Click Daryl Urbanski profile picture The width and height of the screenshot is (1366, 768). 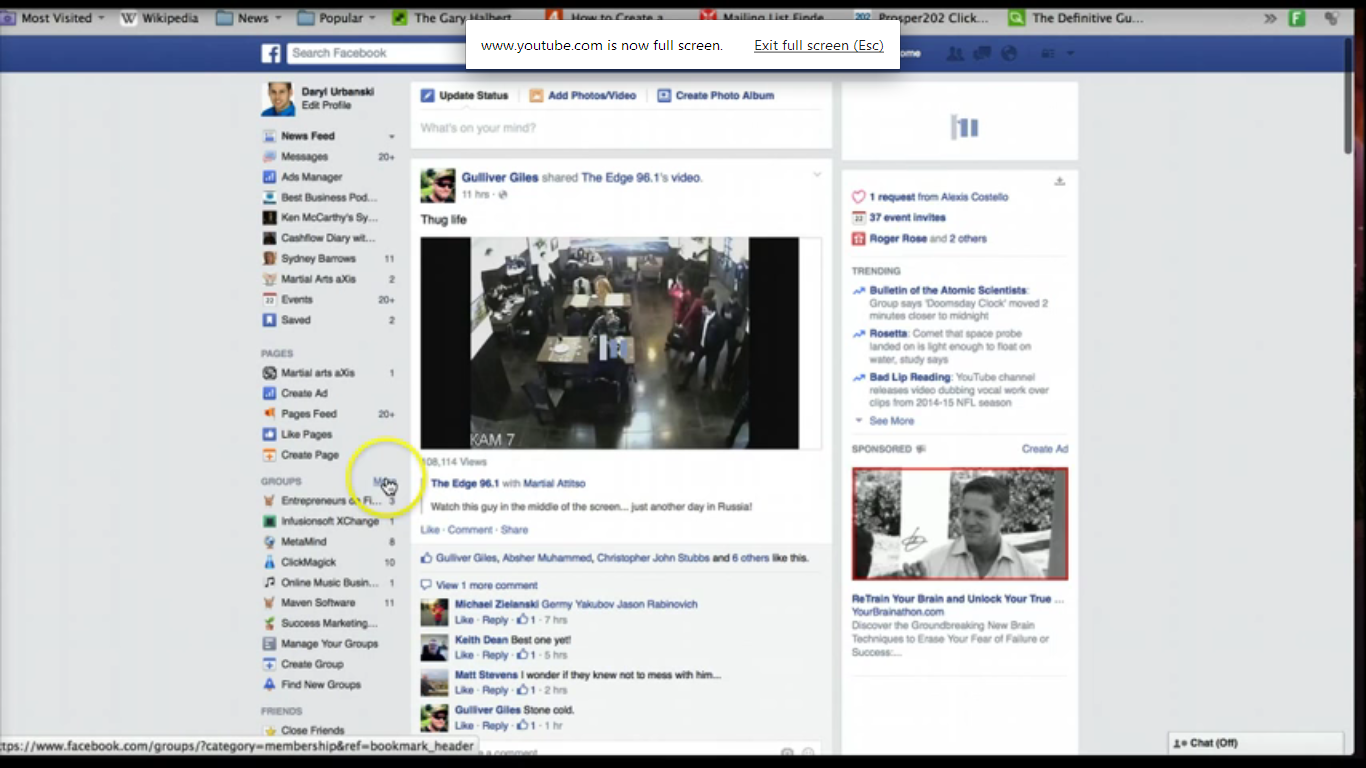pos(278,98)
